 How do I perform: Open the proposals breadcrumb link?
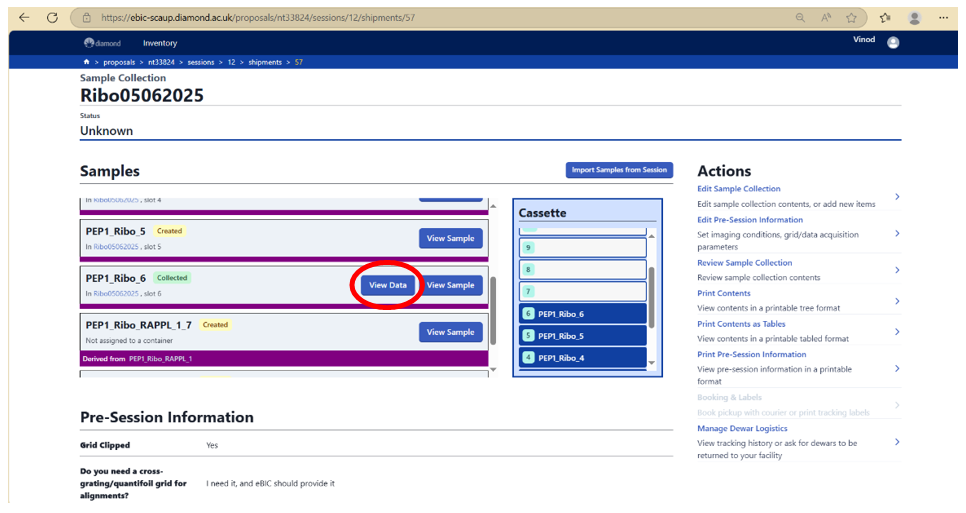pos(119,62)
